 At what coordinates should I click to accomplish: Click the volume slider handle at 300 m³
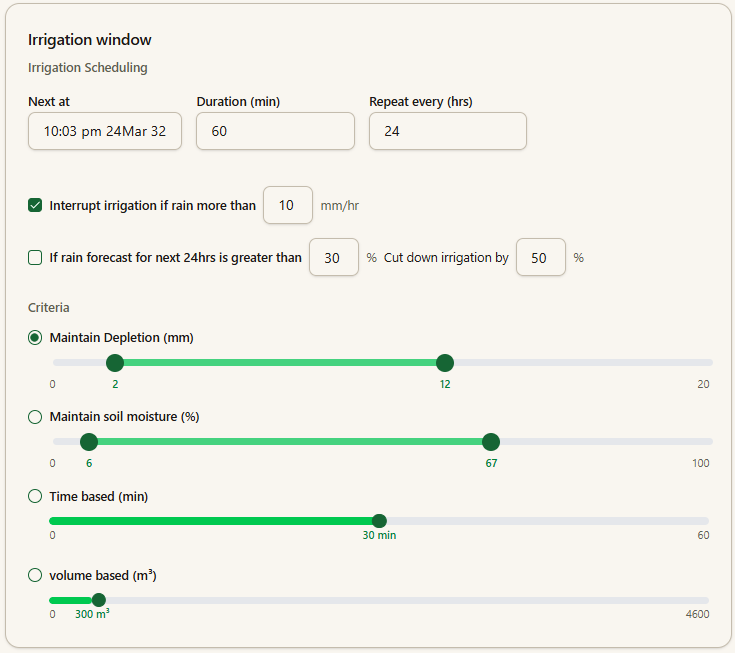[x=98, y=600]
